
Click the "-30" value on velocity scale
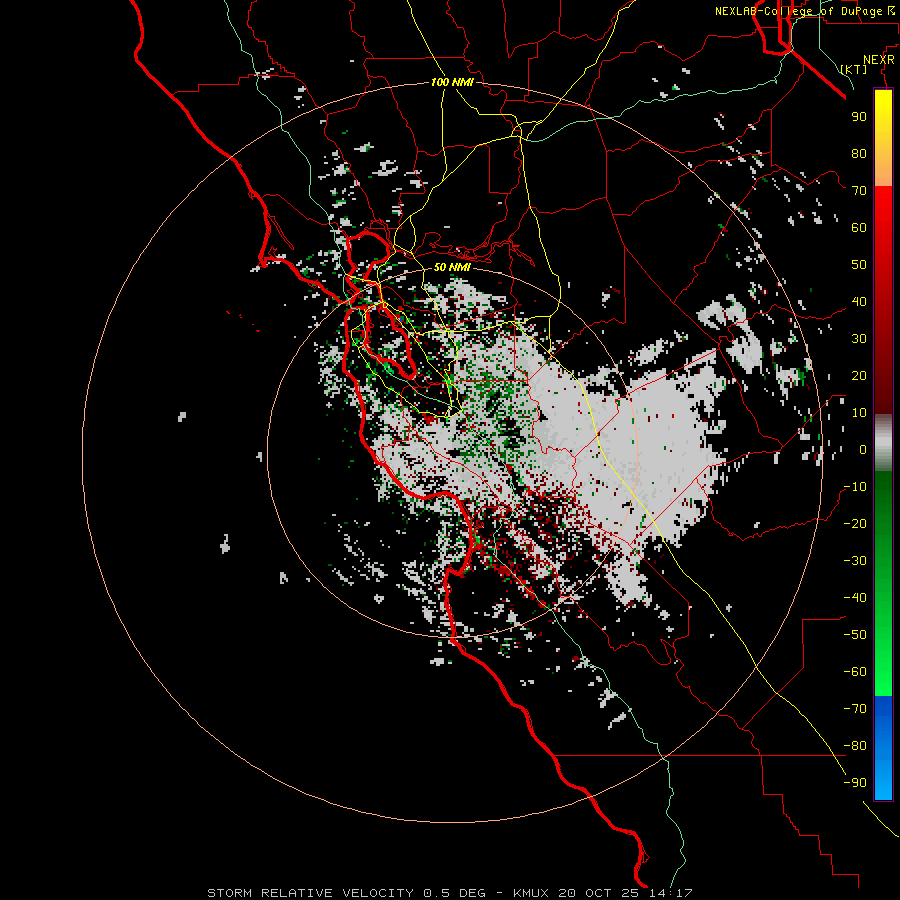[855, 561]
